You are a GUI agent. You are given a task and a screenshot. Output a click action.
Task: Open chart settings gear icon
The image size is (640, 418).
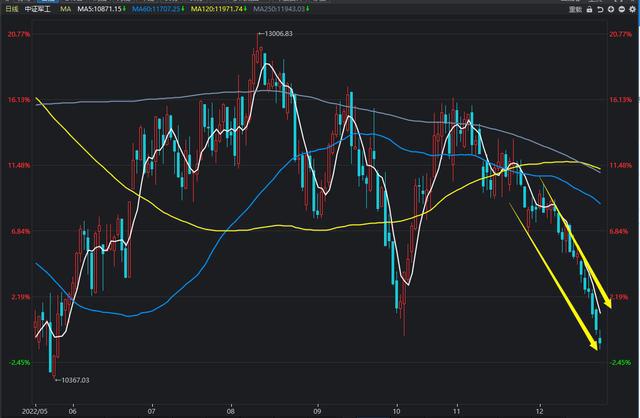(x=633, y=9)
